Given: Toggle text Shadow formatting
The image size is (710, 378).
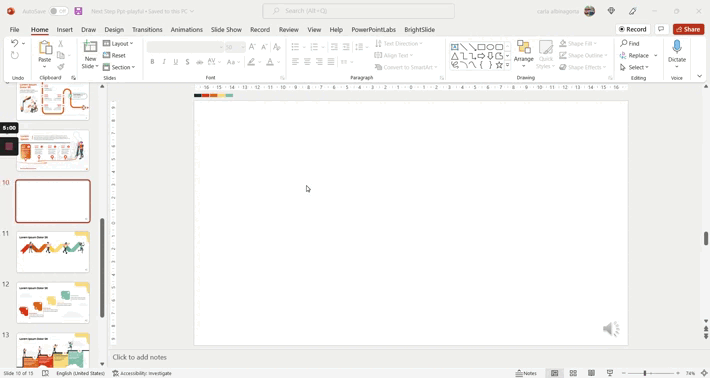Looking at the screenshot, I should [x=187, y=62].
